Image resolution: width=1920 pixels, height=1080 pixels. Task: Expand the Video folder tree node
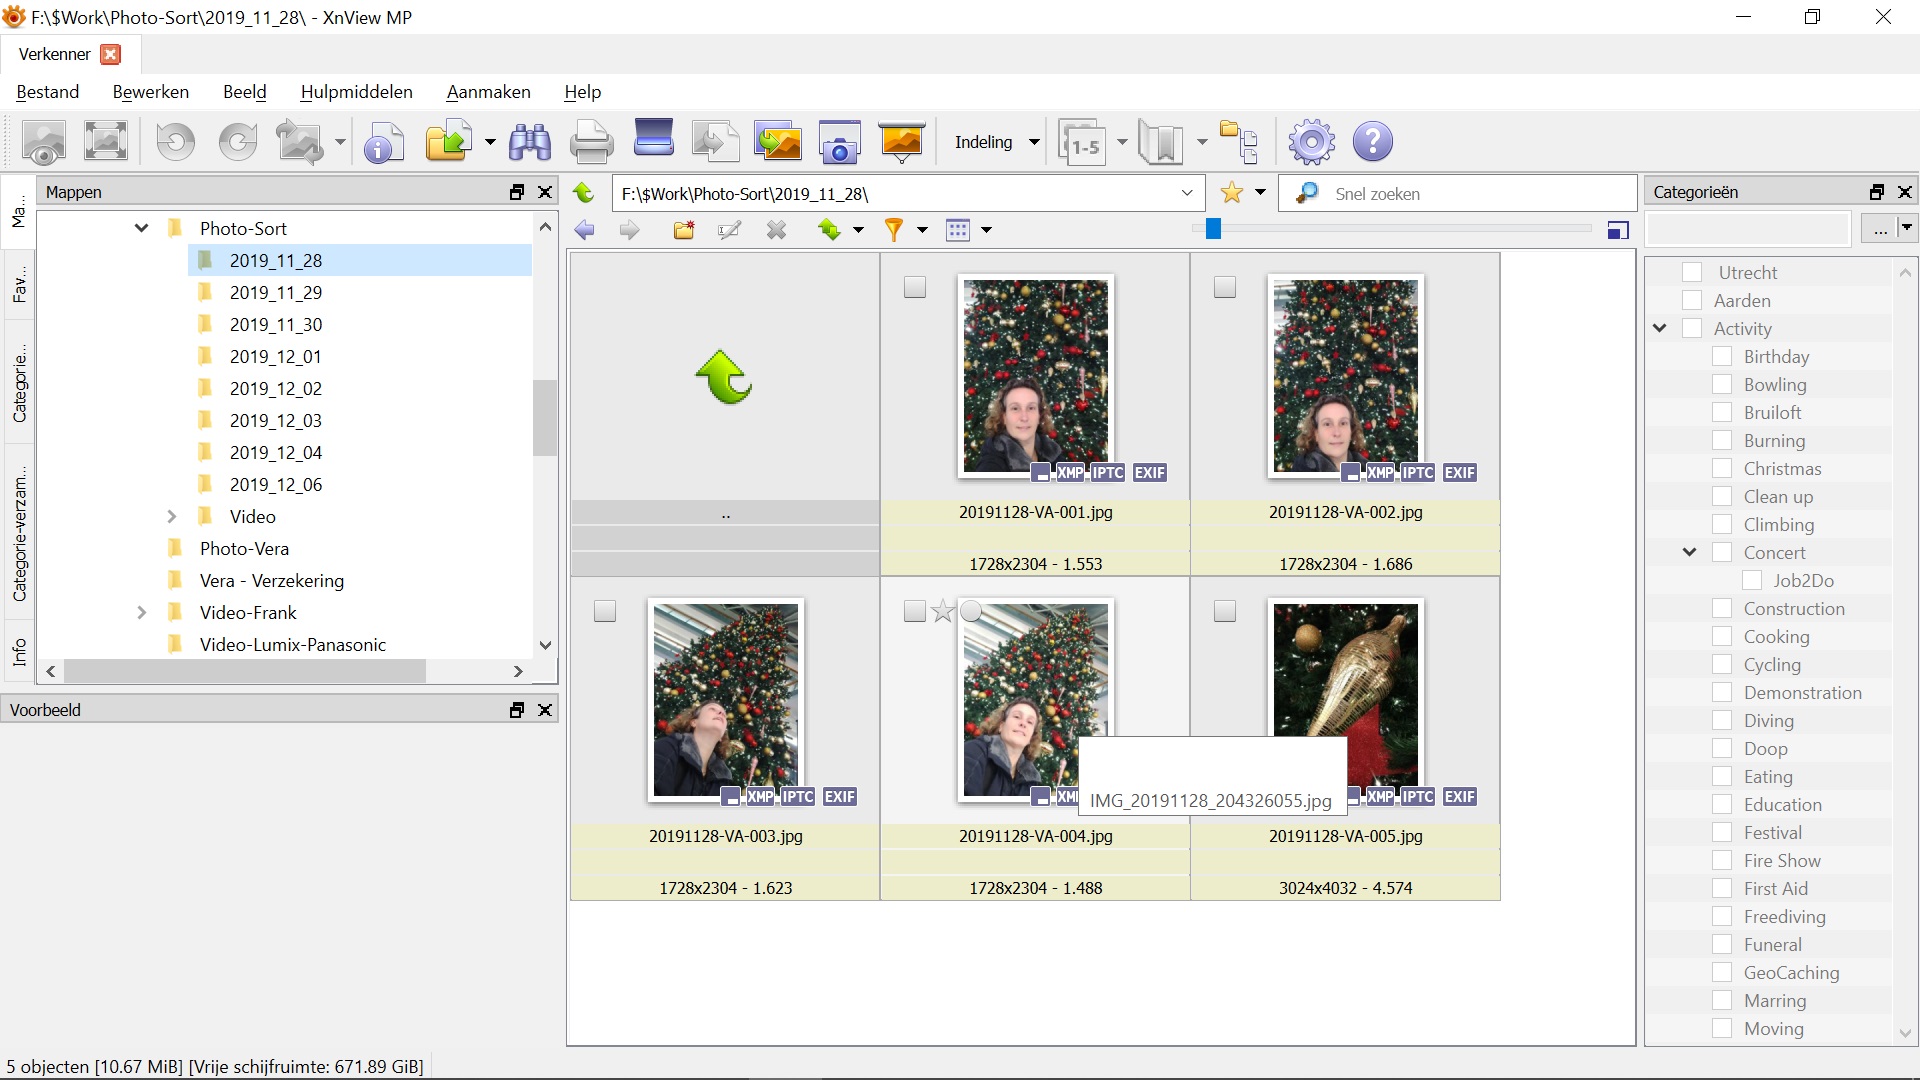pyautogui.click(x=171, y=517)
